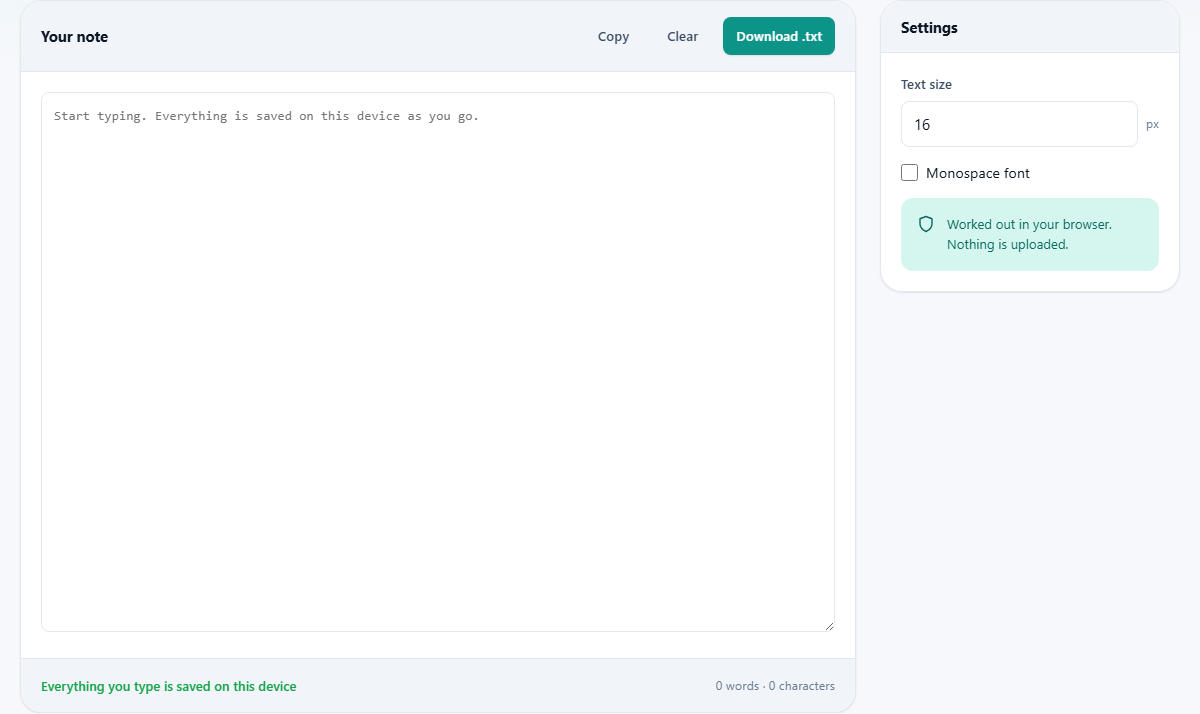This screenshot has height=714, width=1200.
Task: Enable the Monospace font checkbox
Action: (x=909, y=173)
